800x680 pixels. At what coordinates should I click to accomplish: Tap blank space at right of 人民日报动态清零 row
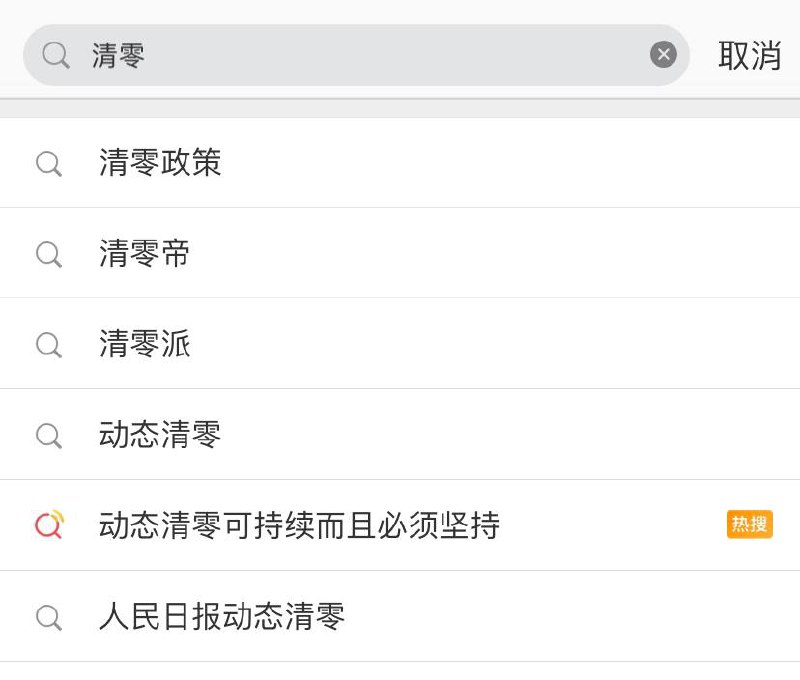[580, 616]
